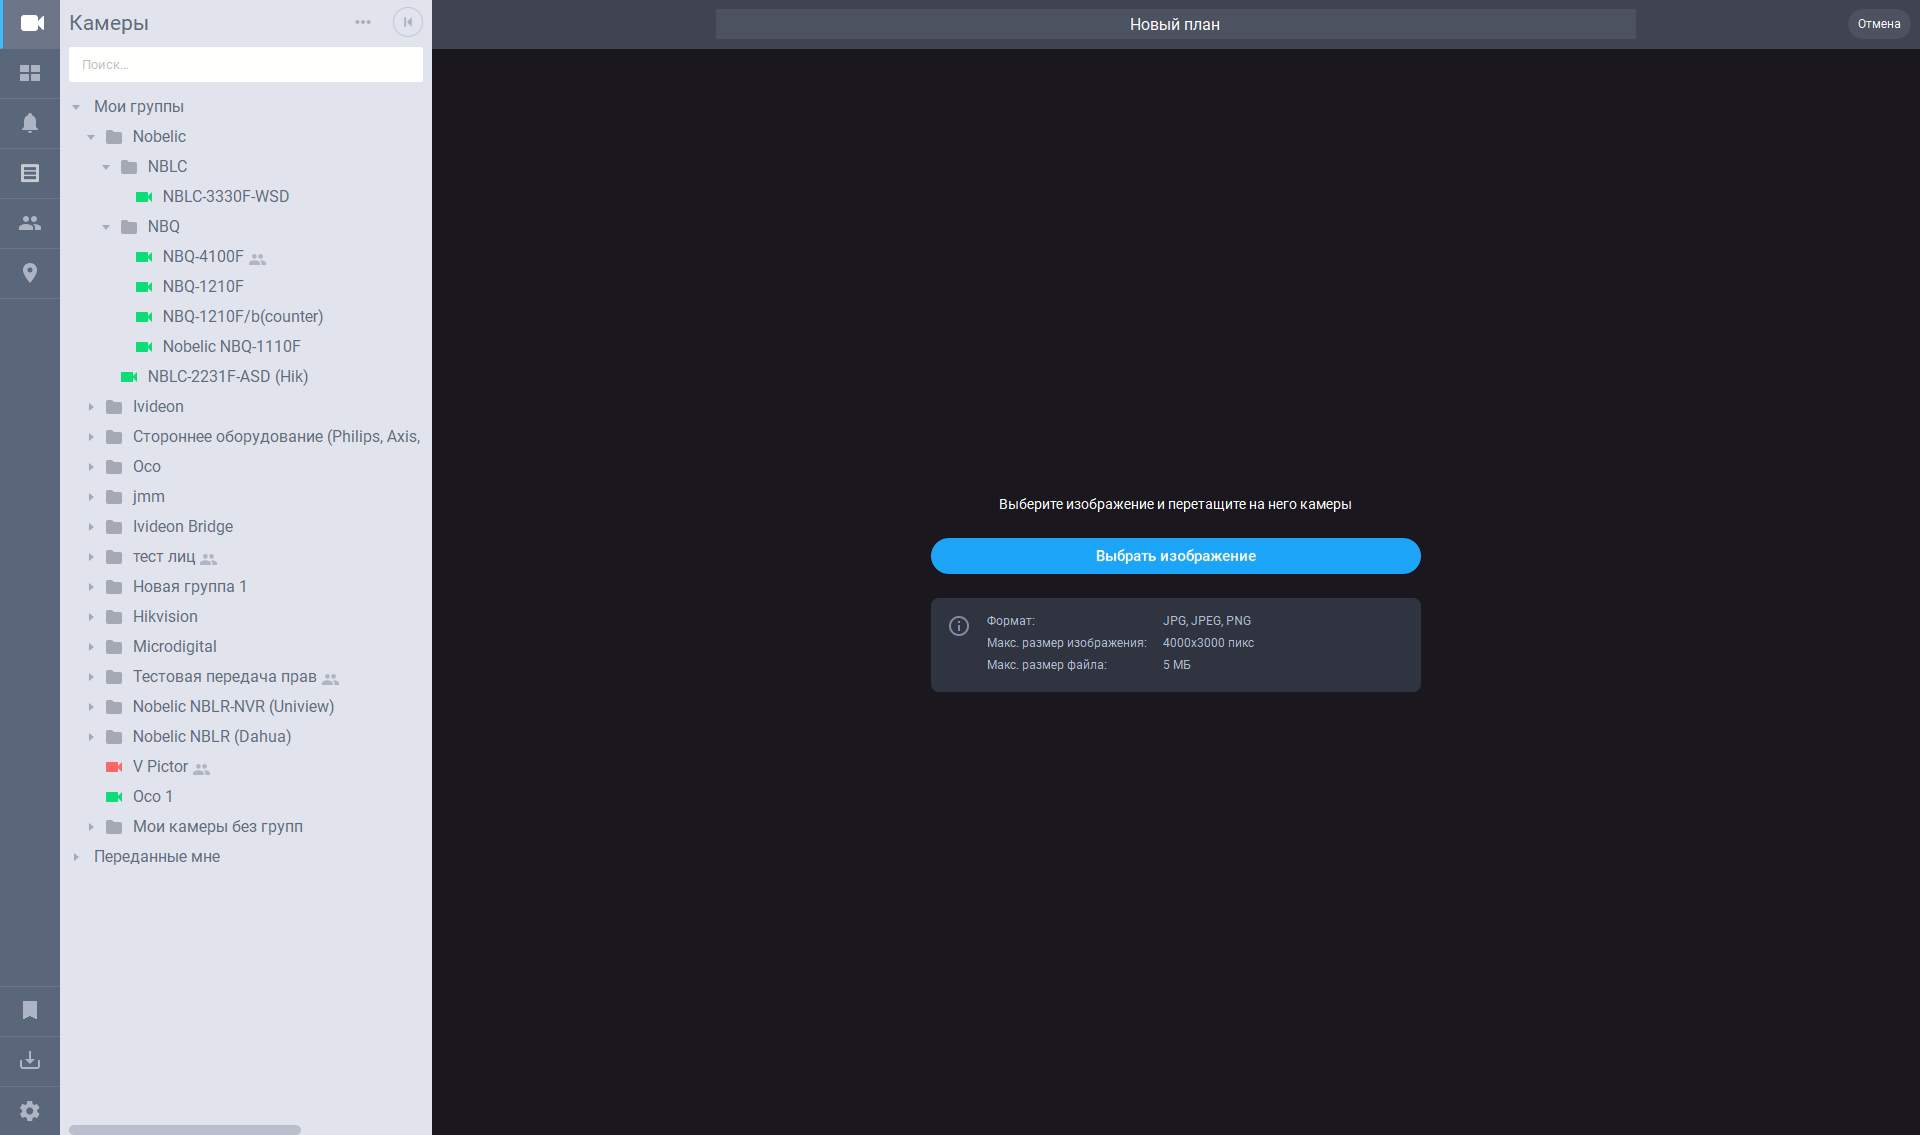Collapse the Nobelic folder arrow
This screenshot has height=1135, width=1920.
click(x=91, y=137)
